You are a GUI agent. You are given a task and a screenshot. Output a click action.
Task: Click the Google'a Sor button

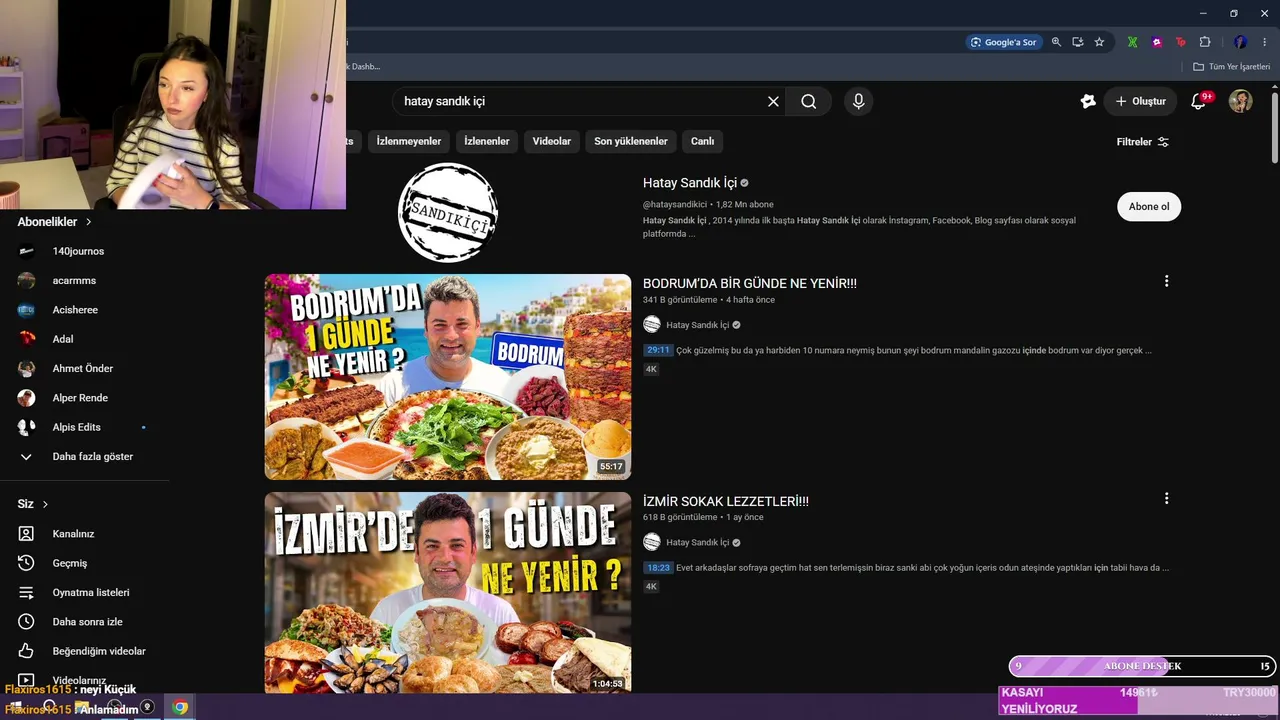1004,42
